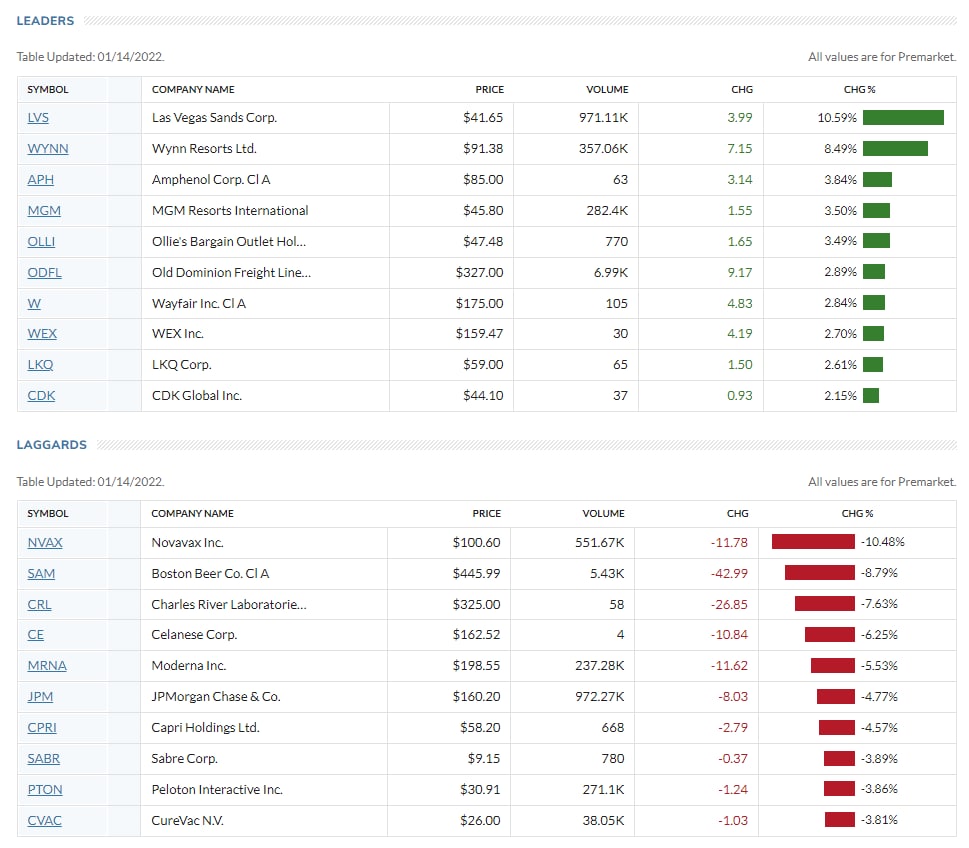The image size is (969, 848).
Task: Click the red bar for Novavax
Action: [x=813, y=542]
